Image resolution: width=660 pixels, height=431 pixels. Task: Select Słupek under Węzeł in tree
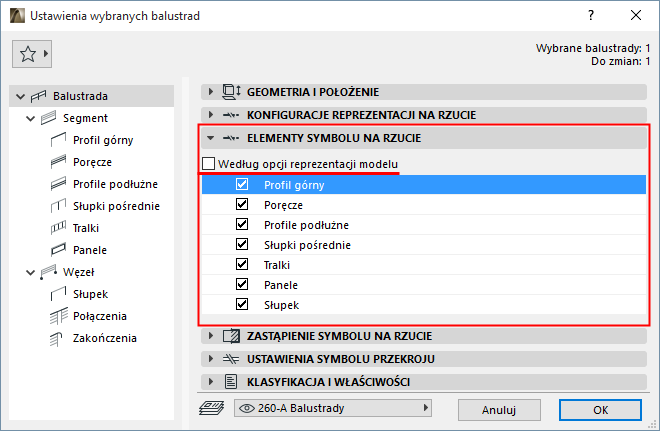click(89, 294)
